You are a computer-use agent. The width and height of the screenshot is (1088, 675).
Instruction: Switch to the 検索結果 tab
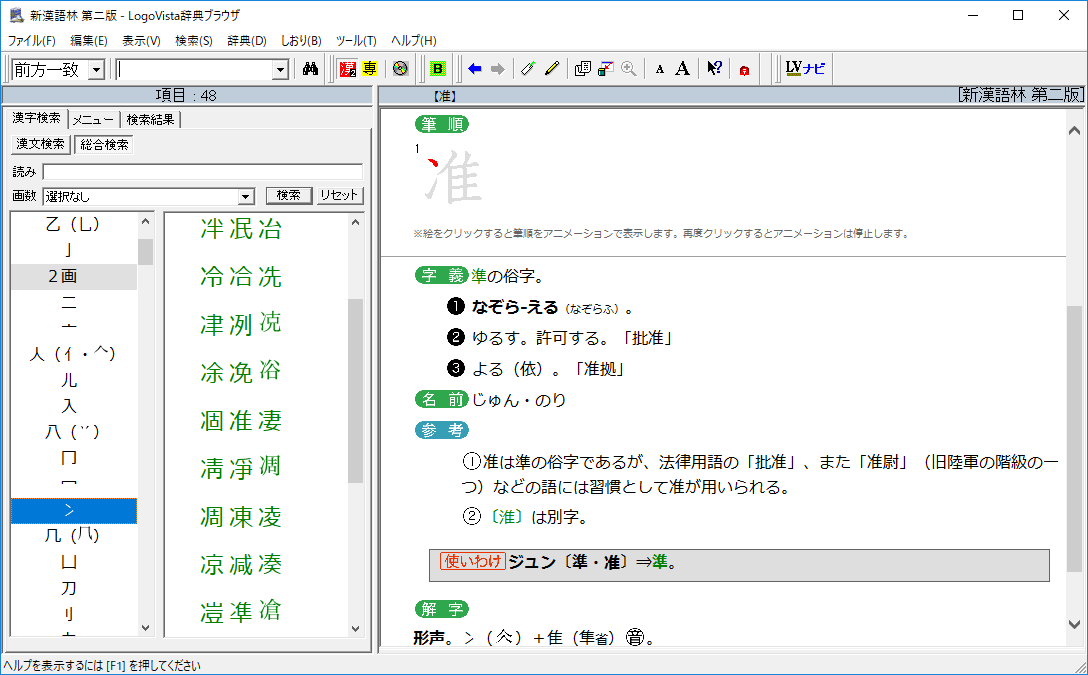pyautogui.click(x=150, y=119)
